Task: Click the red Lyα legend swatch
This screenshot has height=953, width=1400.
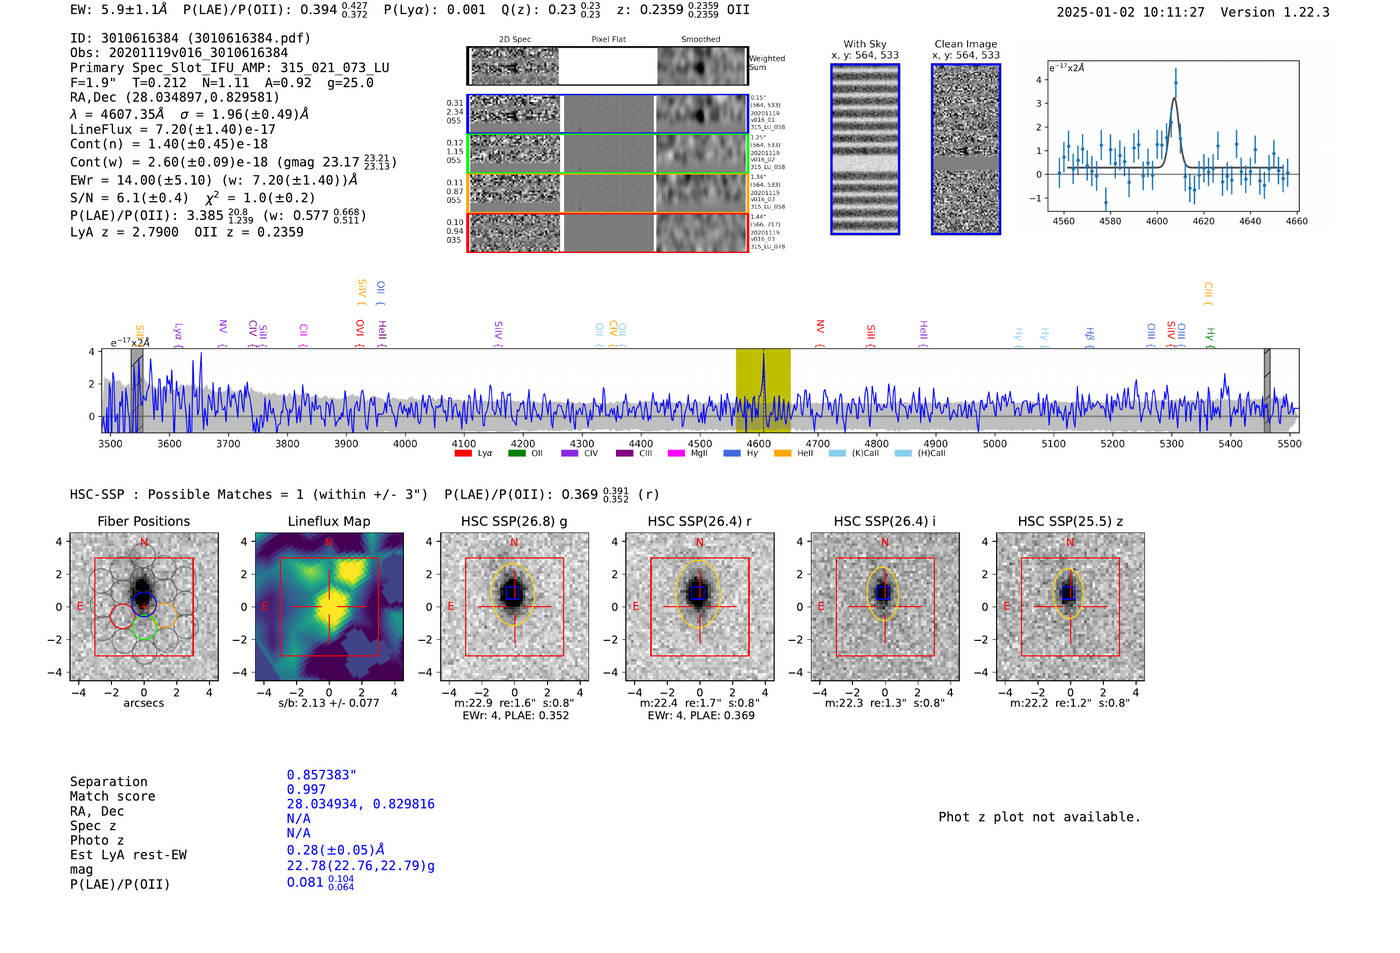Action: [x=463, y=454]
